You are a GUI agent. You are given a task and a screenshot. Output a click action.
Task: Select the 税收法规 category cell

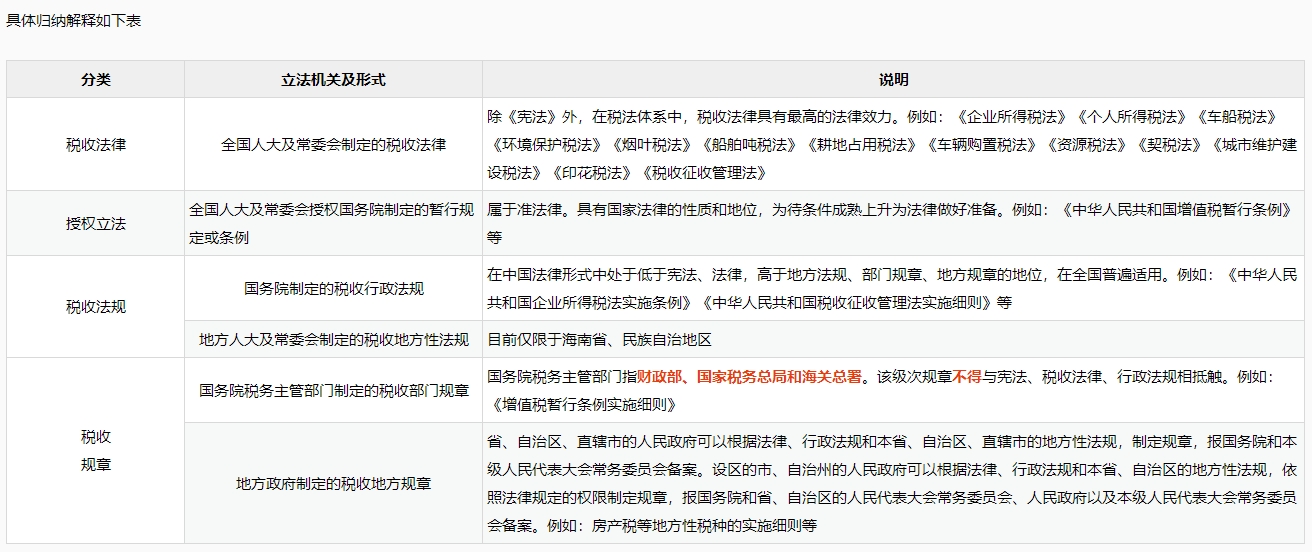pyautogui.click(x=96, y=306)
